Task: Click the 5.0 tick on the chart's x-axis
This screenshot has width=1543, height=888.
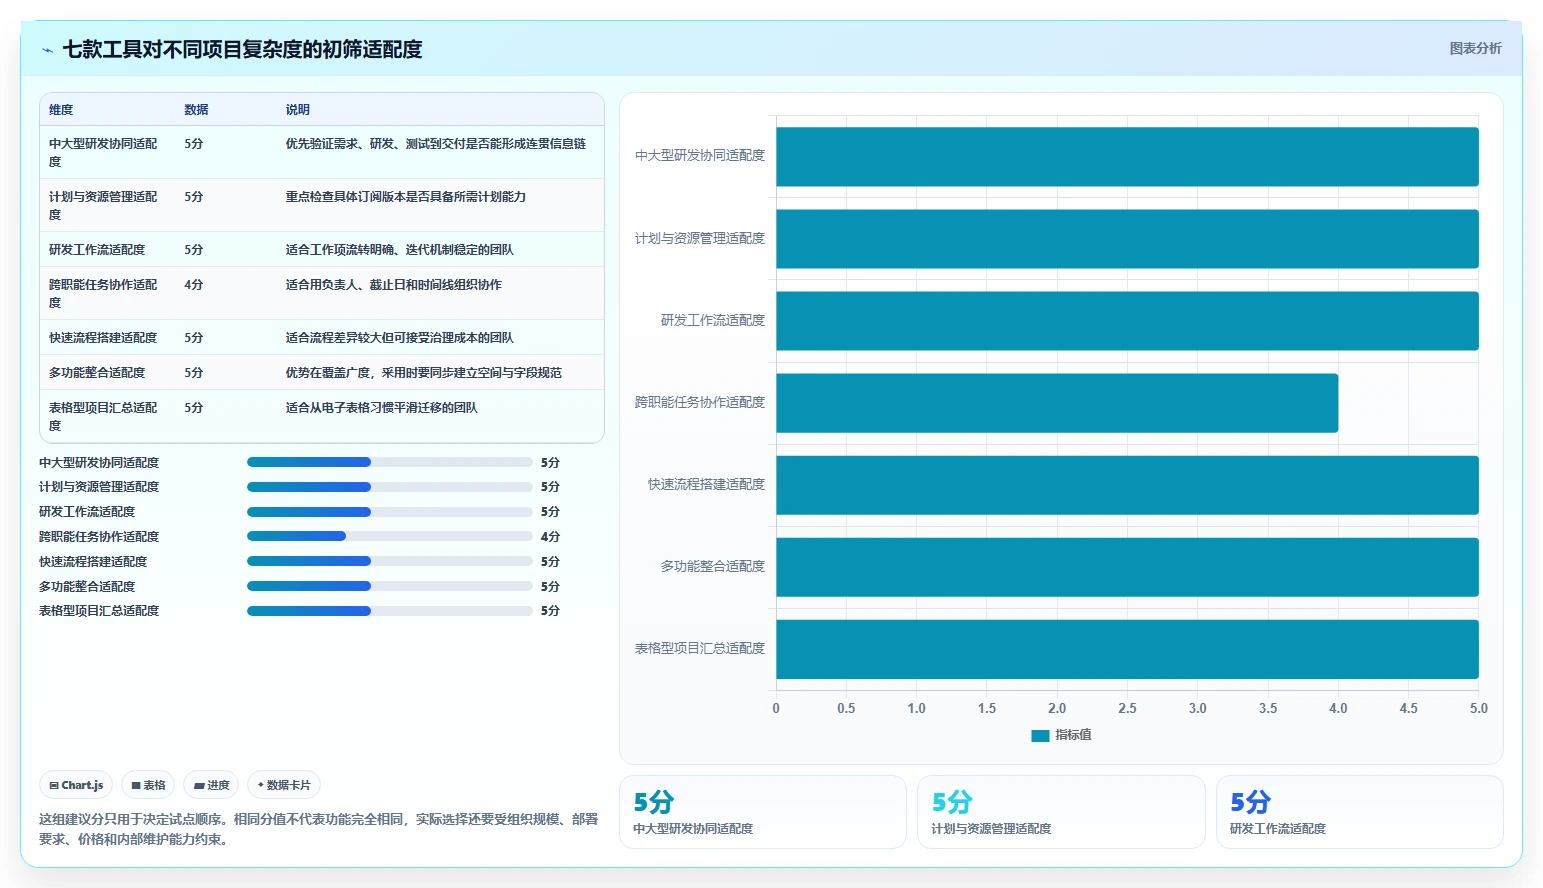Action: click(x=1478, y=708)
